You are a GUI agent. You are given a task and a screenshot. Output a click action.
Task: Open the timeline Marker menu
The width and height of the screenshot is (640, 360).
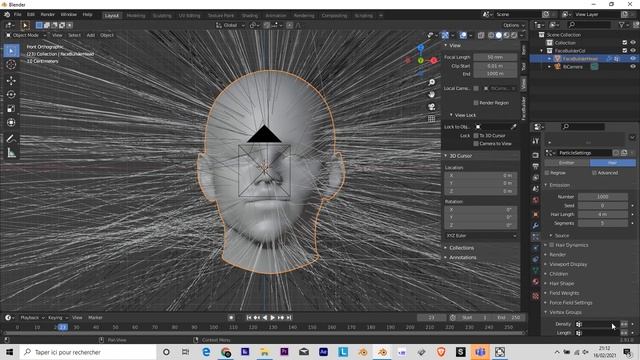coord(95,318)
